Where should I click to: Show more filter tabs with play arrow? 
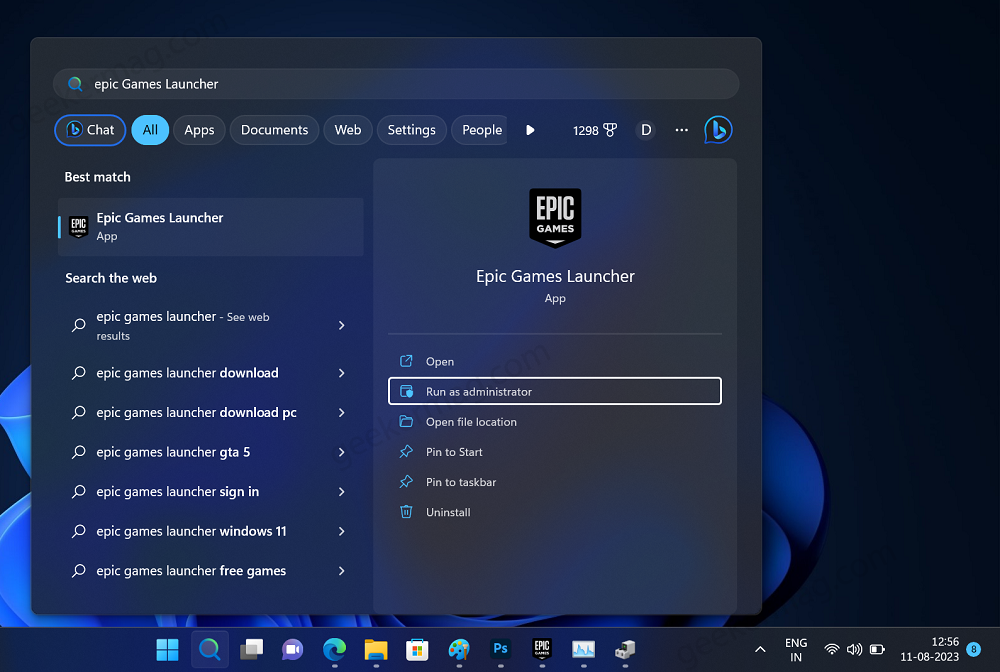530,130
